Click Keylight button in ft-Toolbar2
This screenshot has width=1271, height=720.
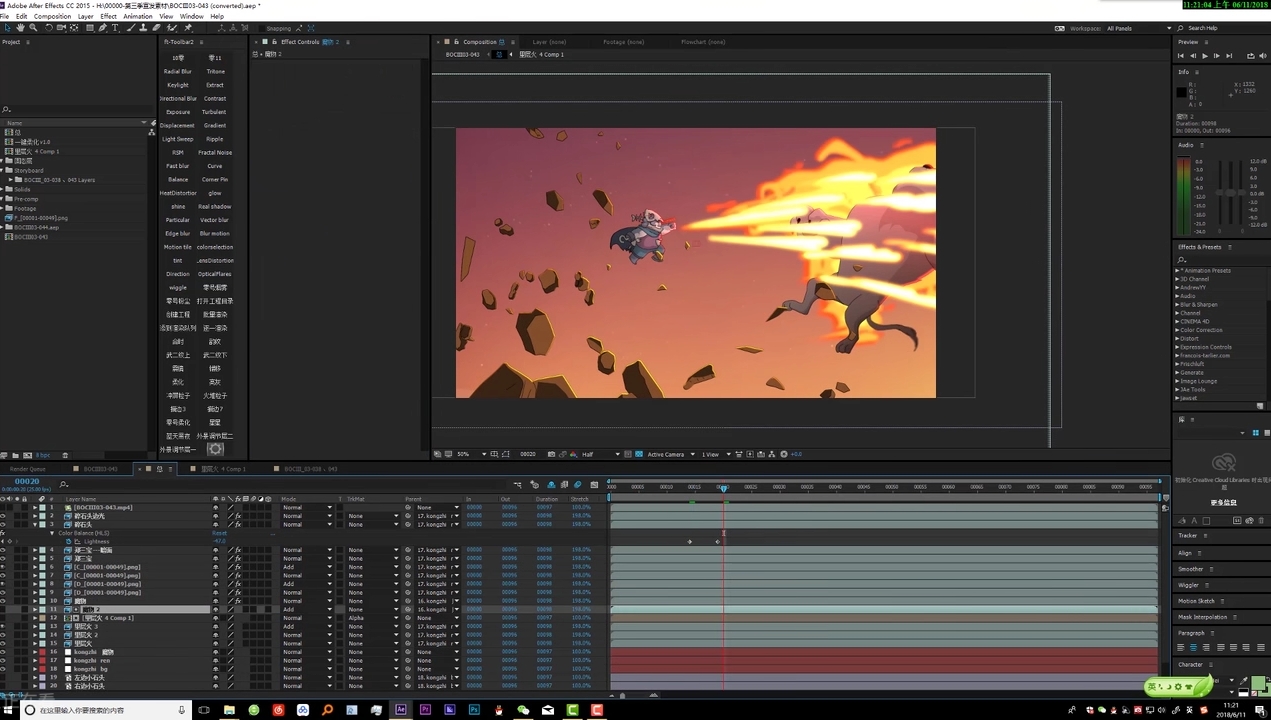click(x=178, y=85)
